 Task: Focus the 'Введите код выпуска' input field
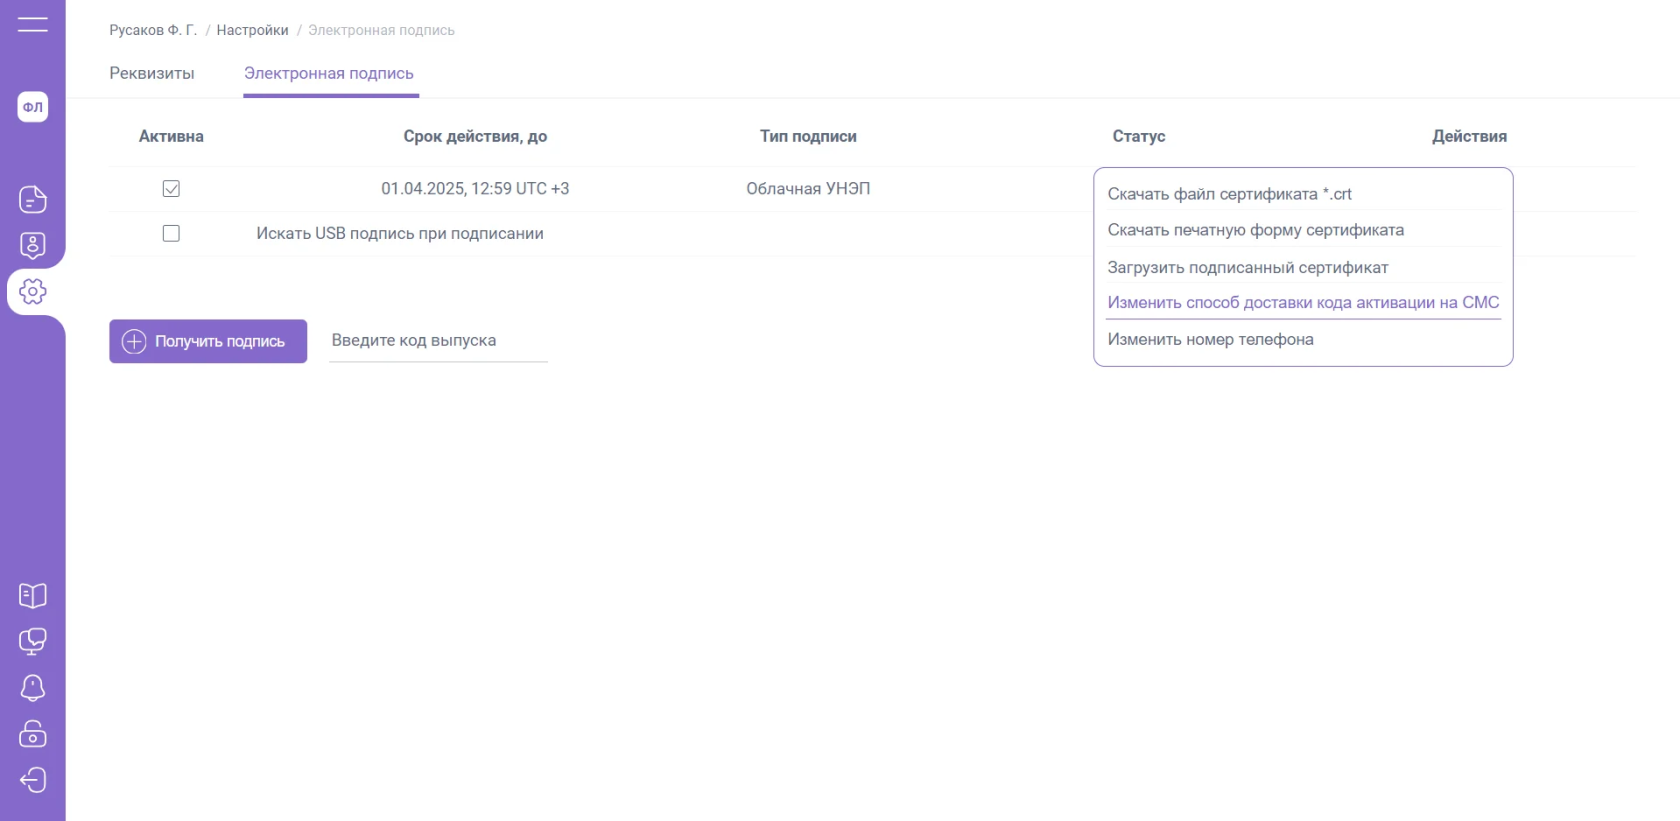click(x=438, y=341)
